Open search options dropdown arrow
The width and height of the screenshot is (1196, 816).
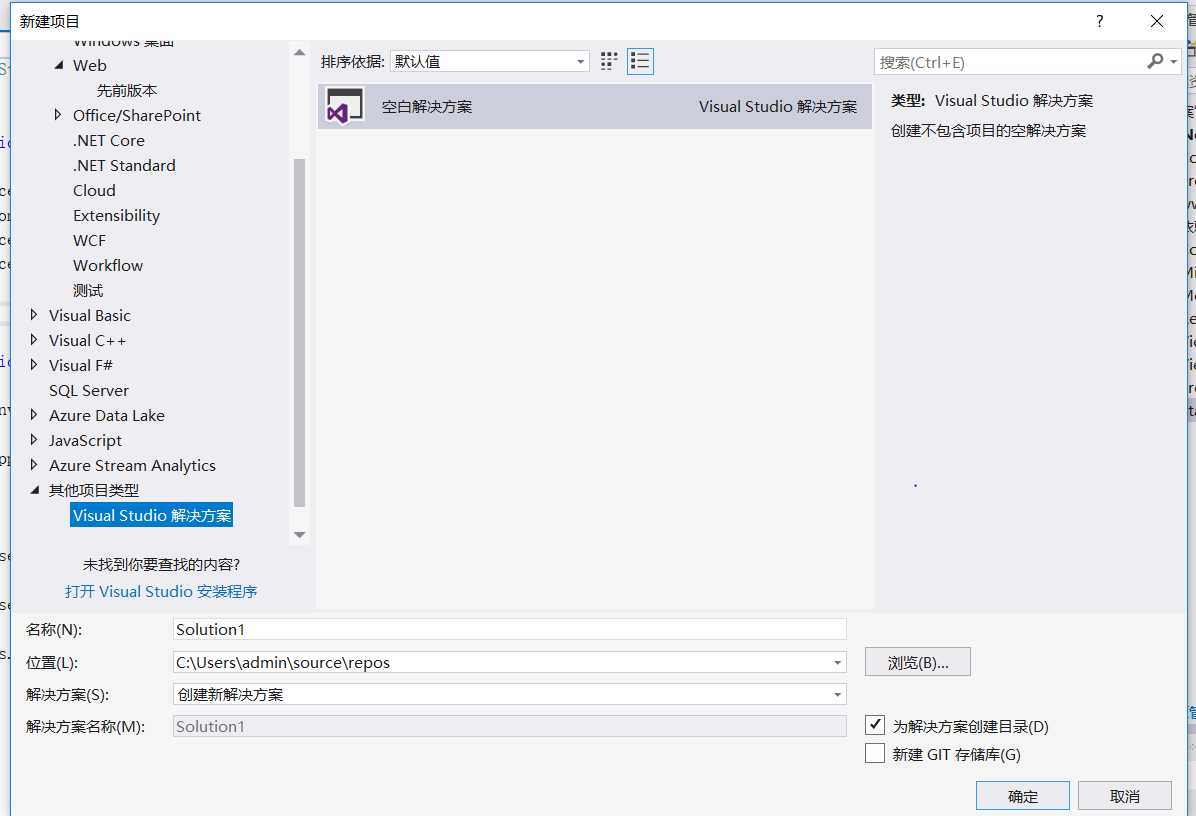(x=1173, y=62)
